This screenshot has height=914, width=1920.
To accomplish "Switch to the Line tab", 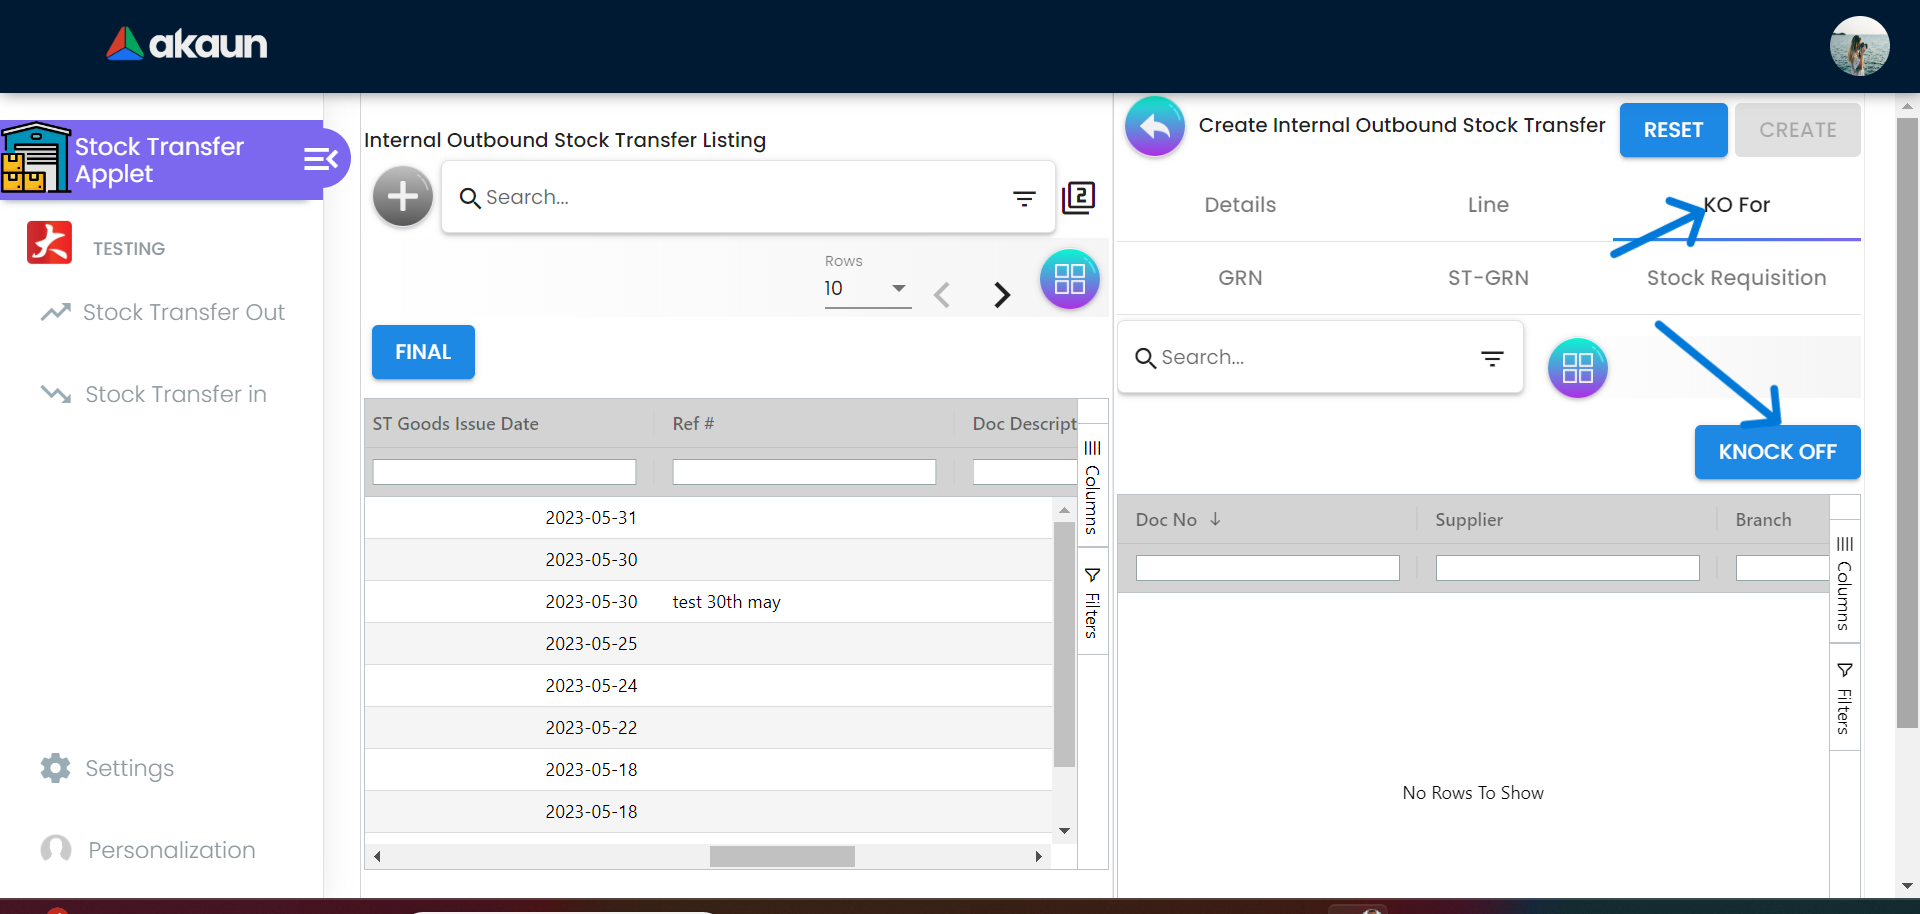I will [1488, 205].
